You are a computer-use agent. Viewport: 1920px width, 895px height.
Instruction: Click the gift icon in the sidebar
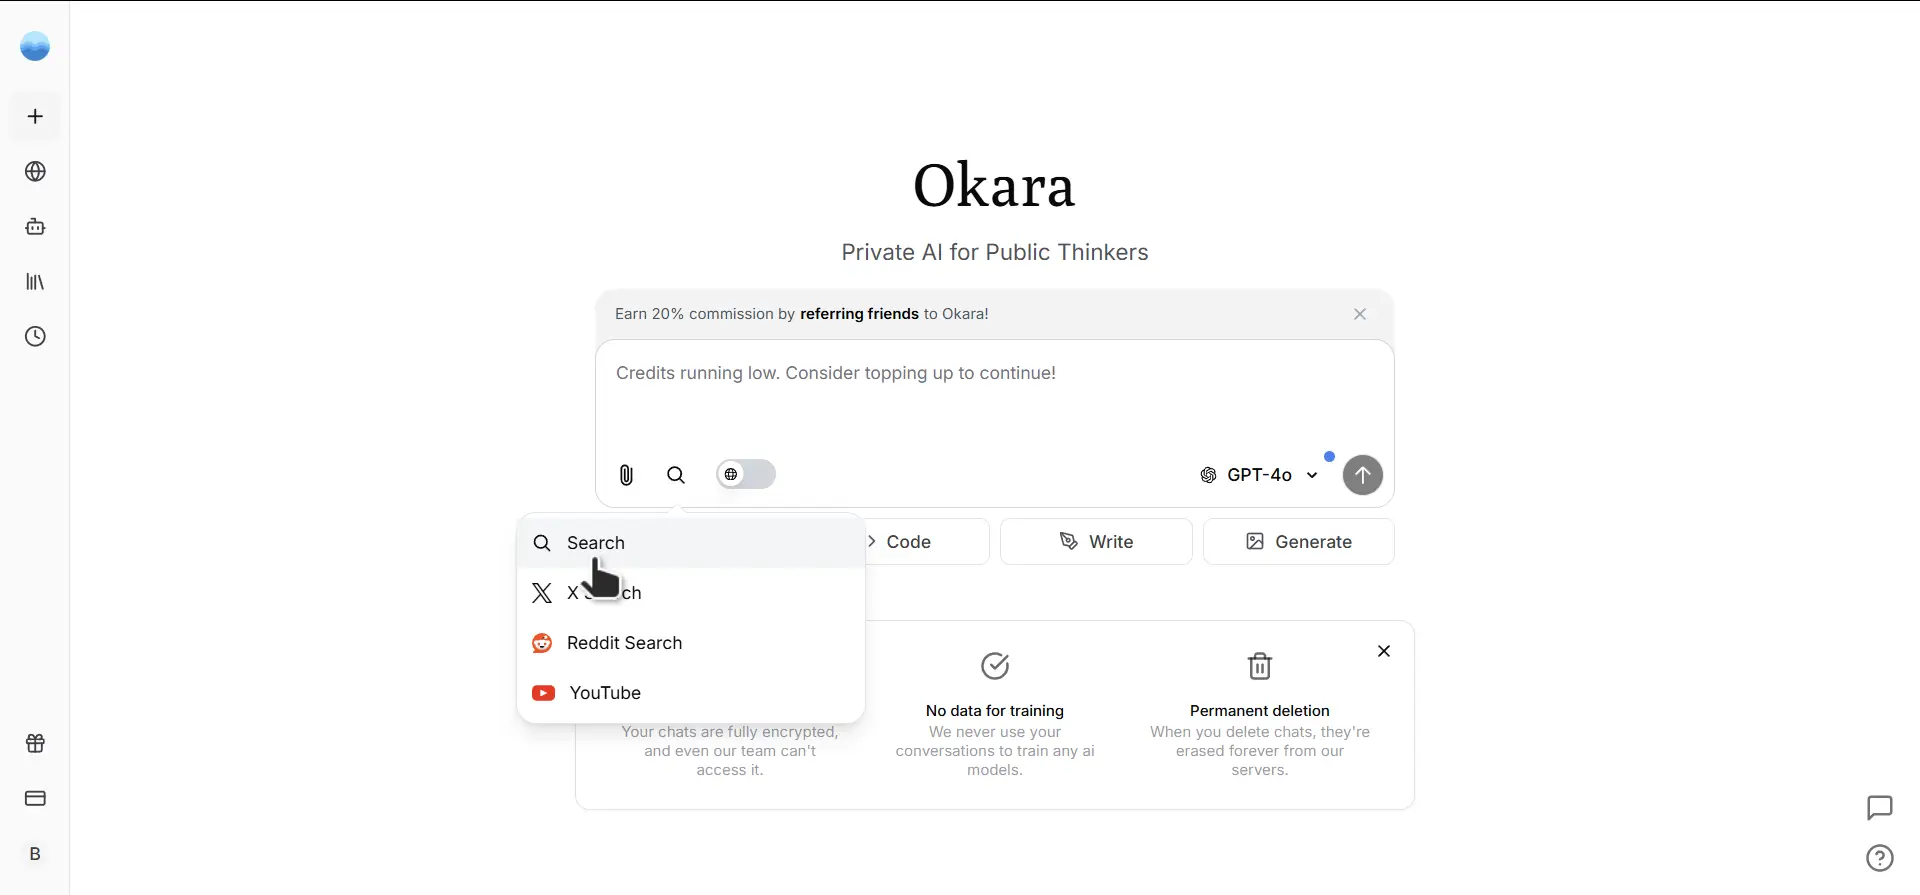click(35, 744)
